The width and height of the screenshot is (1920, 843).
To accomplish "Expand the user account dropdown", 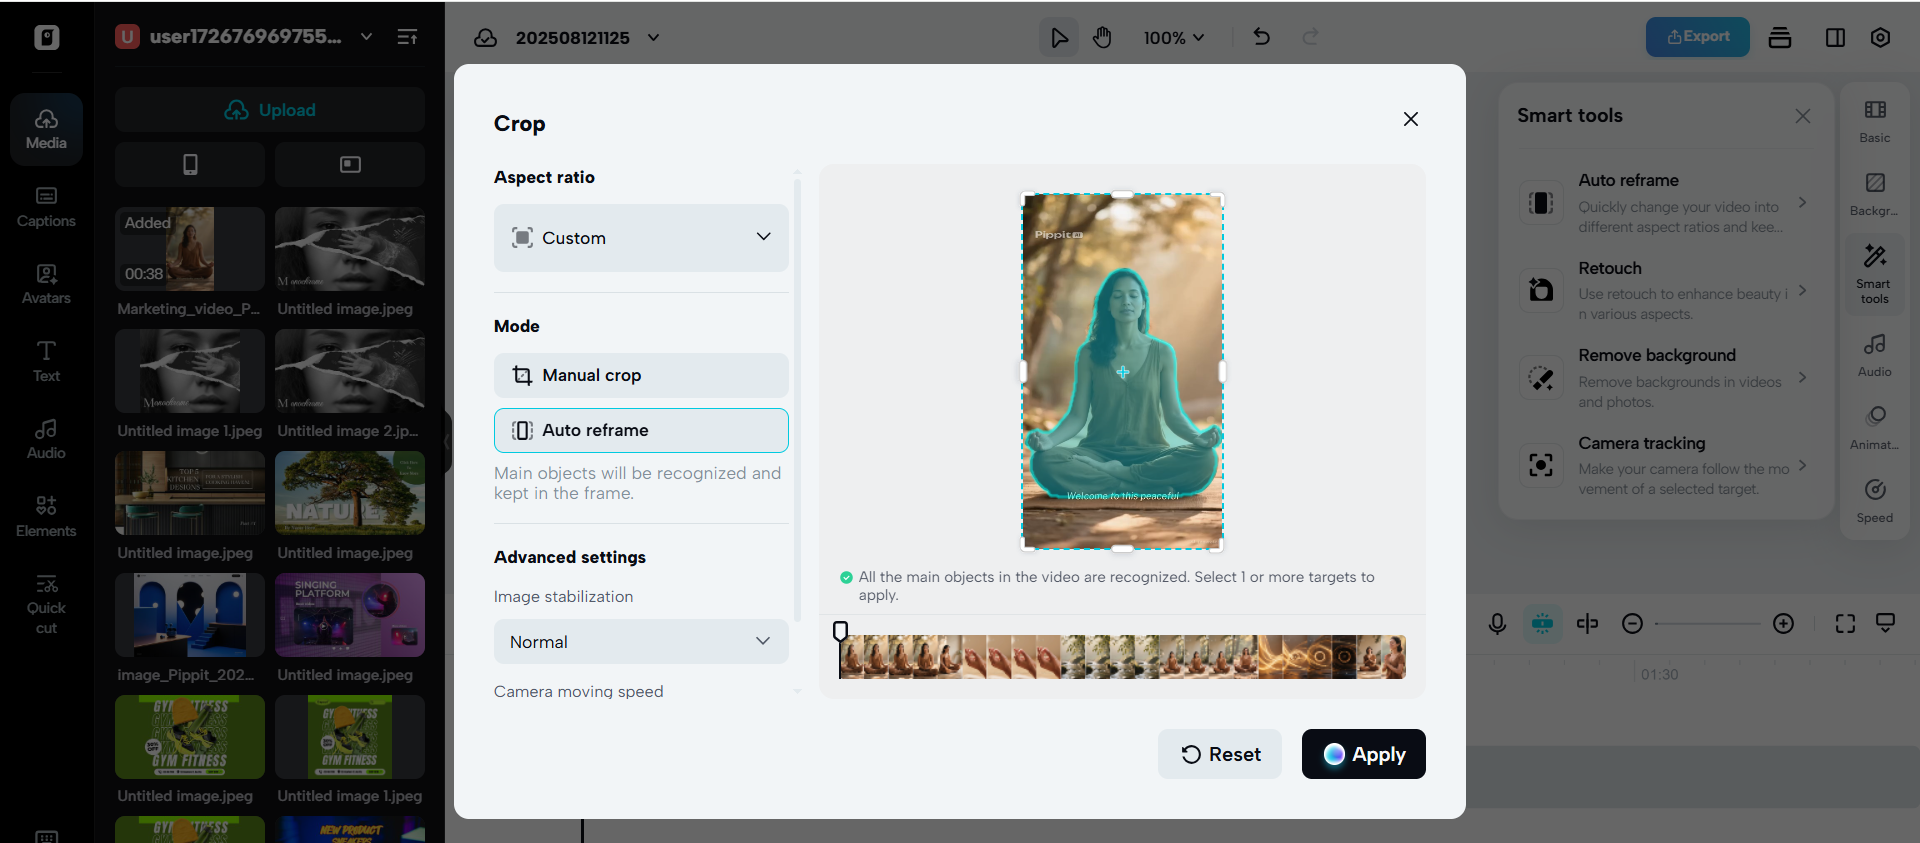I will point(366,37).
